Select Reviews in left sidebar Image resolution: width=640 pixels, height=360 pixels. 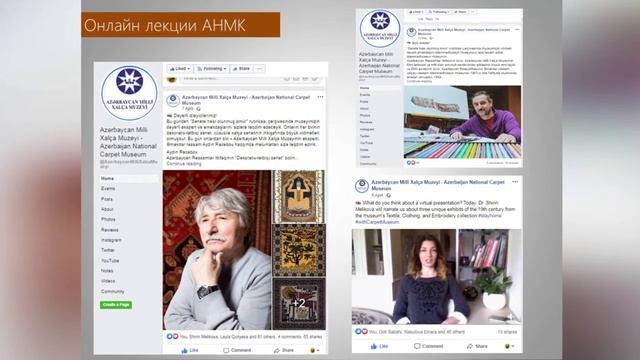(x=109, y=230)
